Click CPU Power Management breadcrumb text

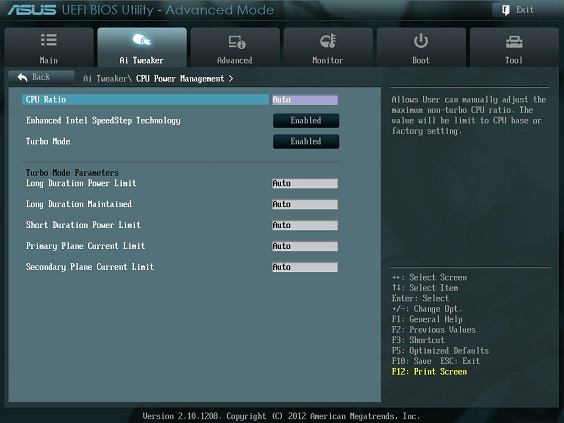pos(180,78)
